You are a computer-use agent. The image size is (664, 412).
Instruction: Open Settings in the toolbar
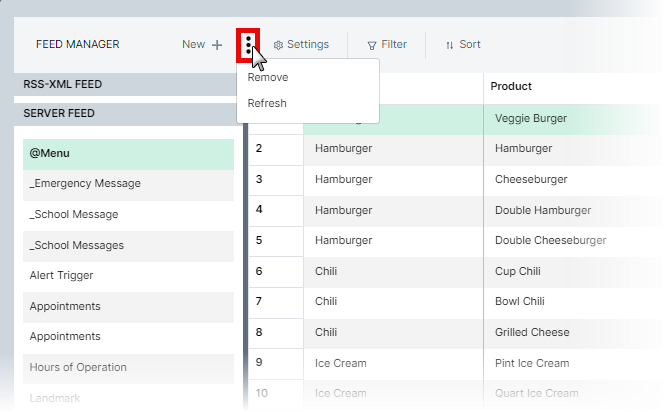tap(301, 44)
